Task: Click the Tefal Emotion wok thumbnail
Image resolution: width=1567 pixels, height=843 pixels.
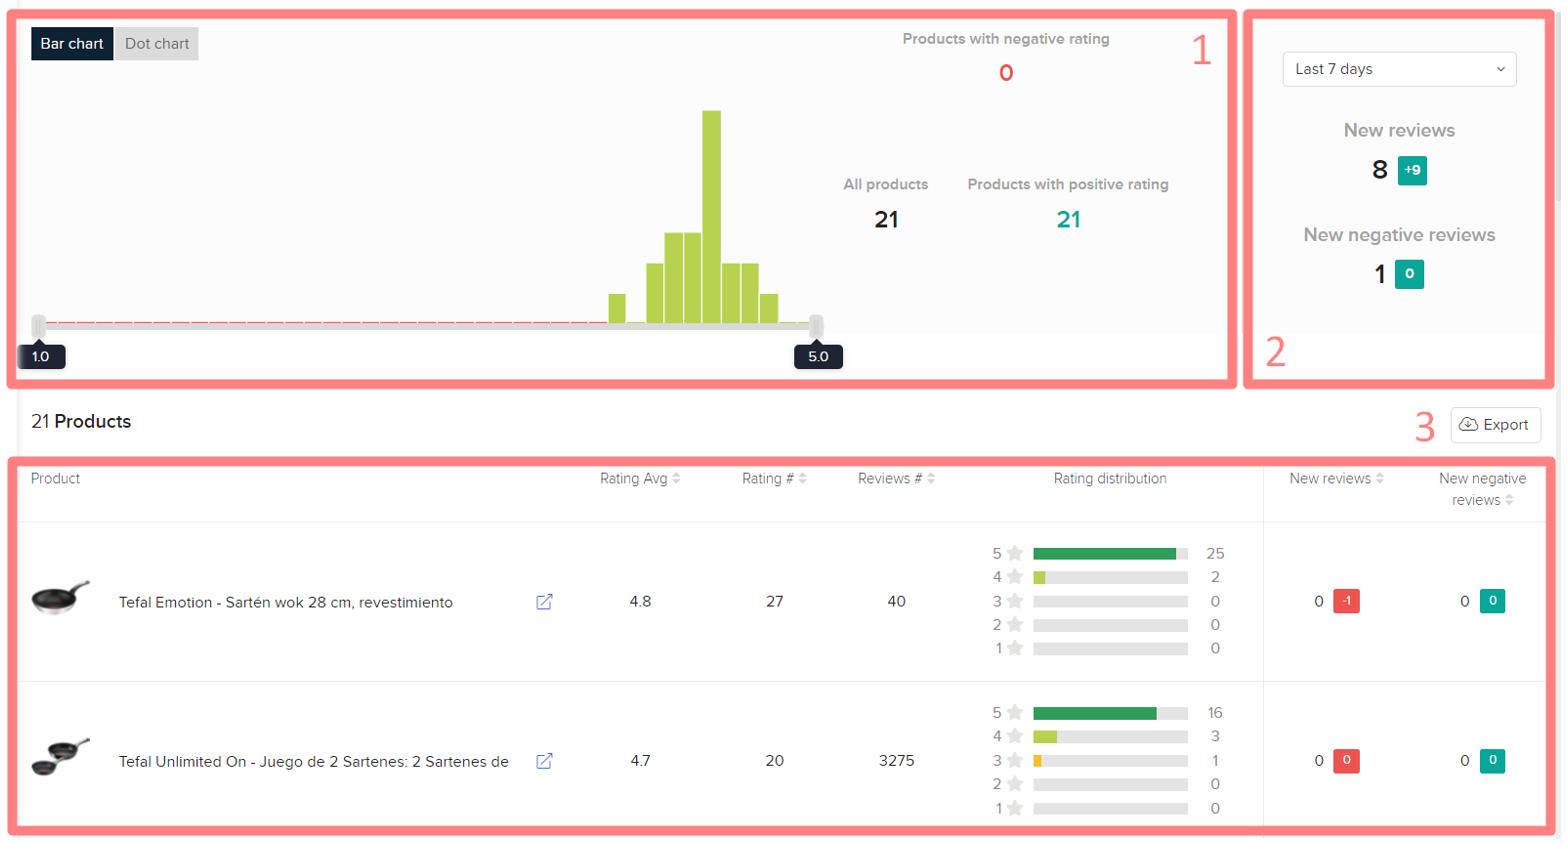Action: [x=60, y=598]
